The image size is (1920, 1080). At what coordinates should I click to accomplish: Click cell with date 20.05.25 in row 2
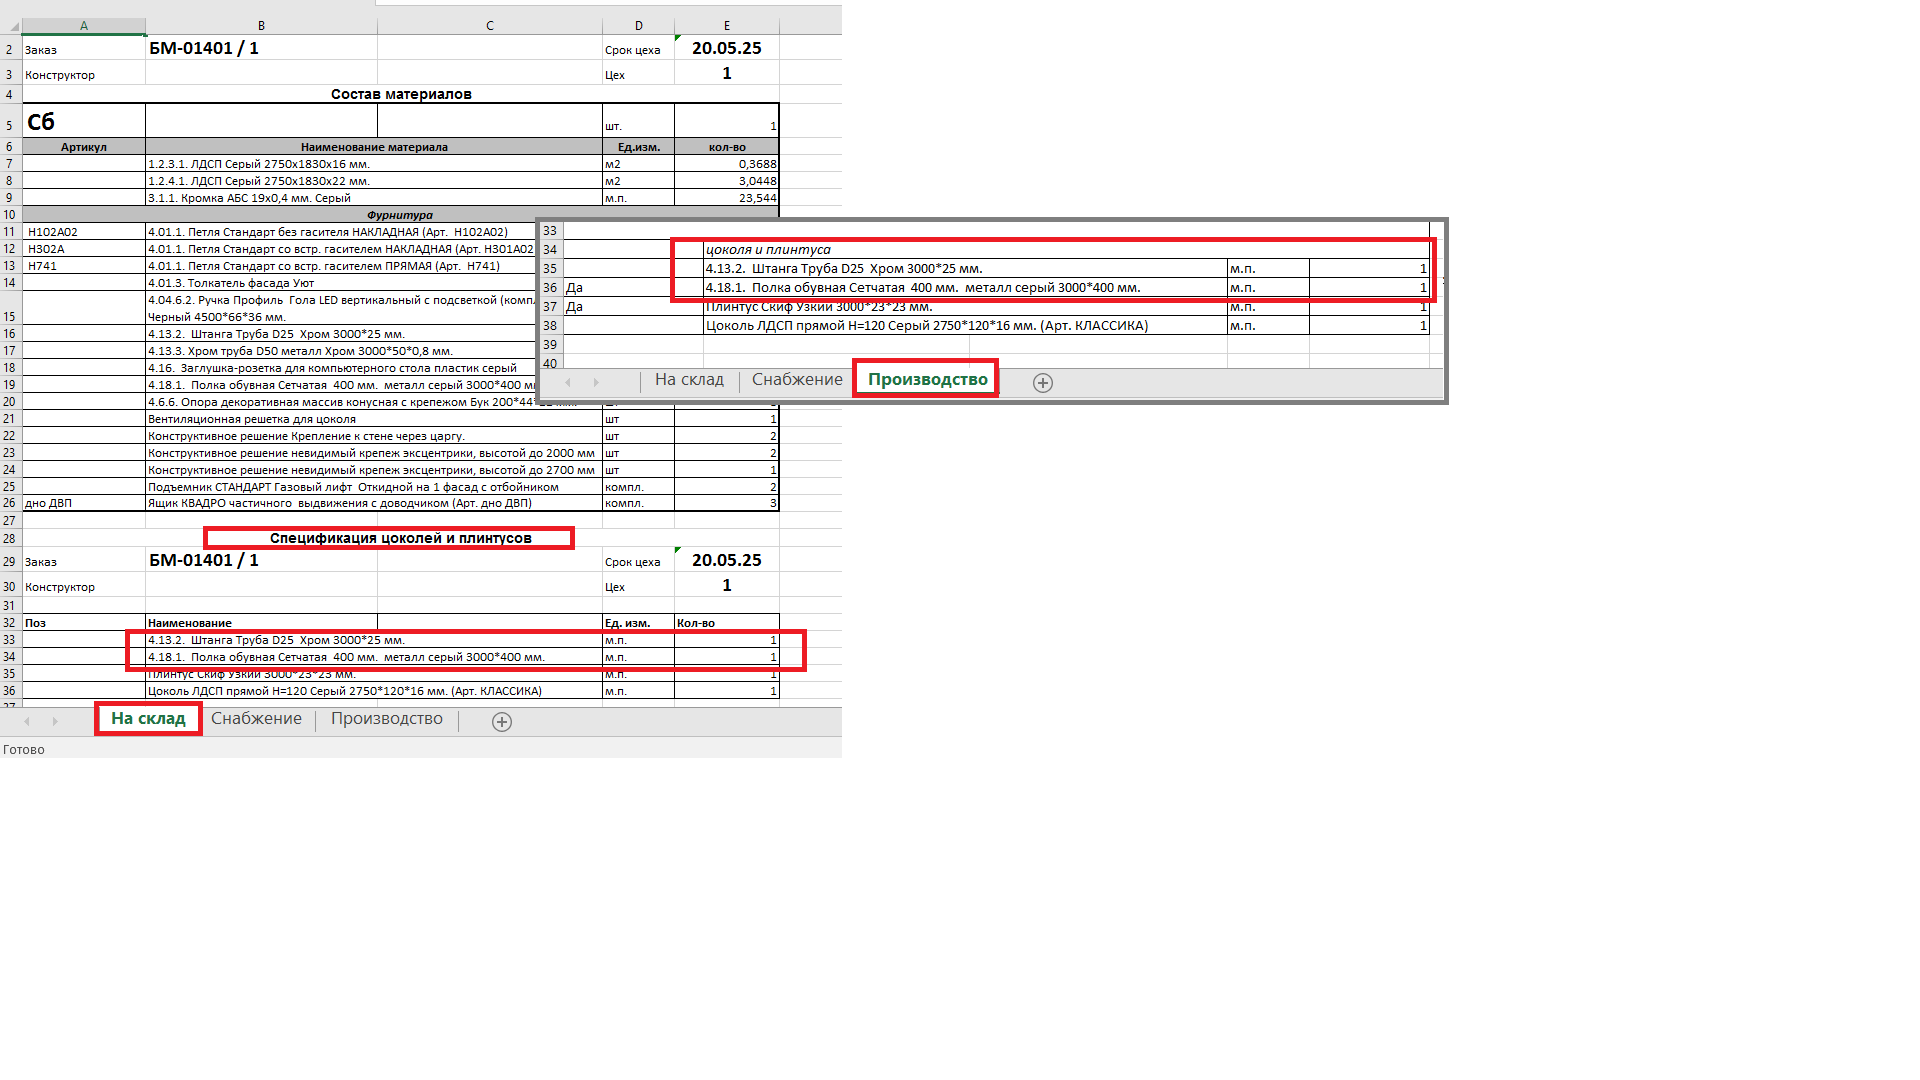click(726, 48)
